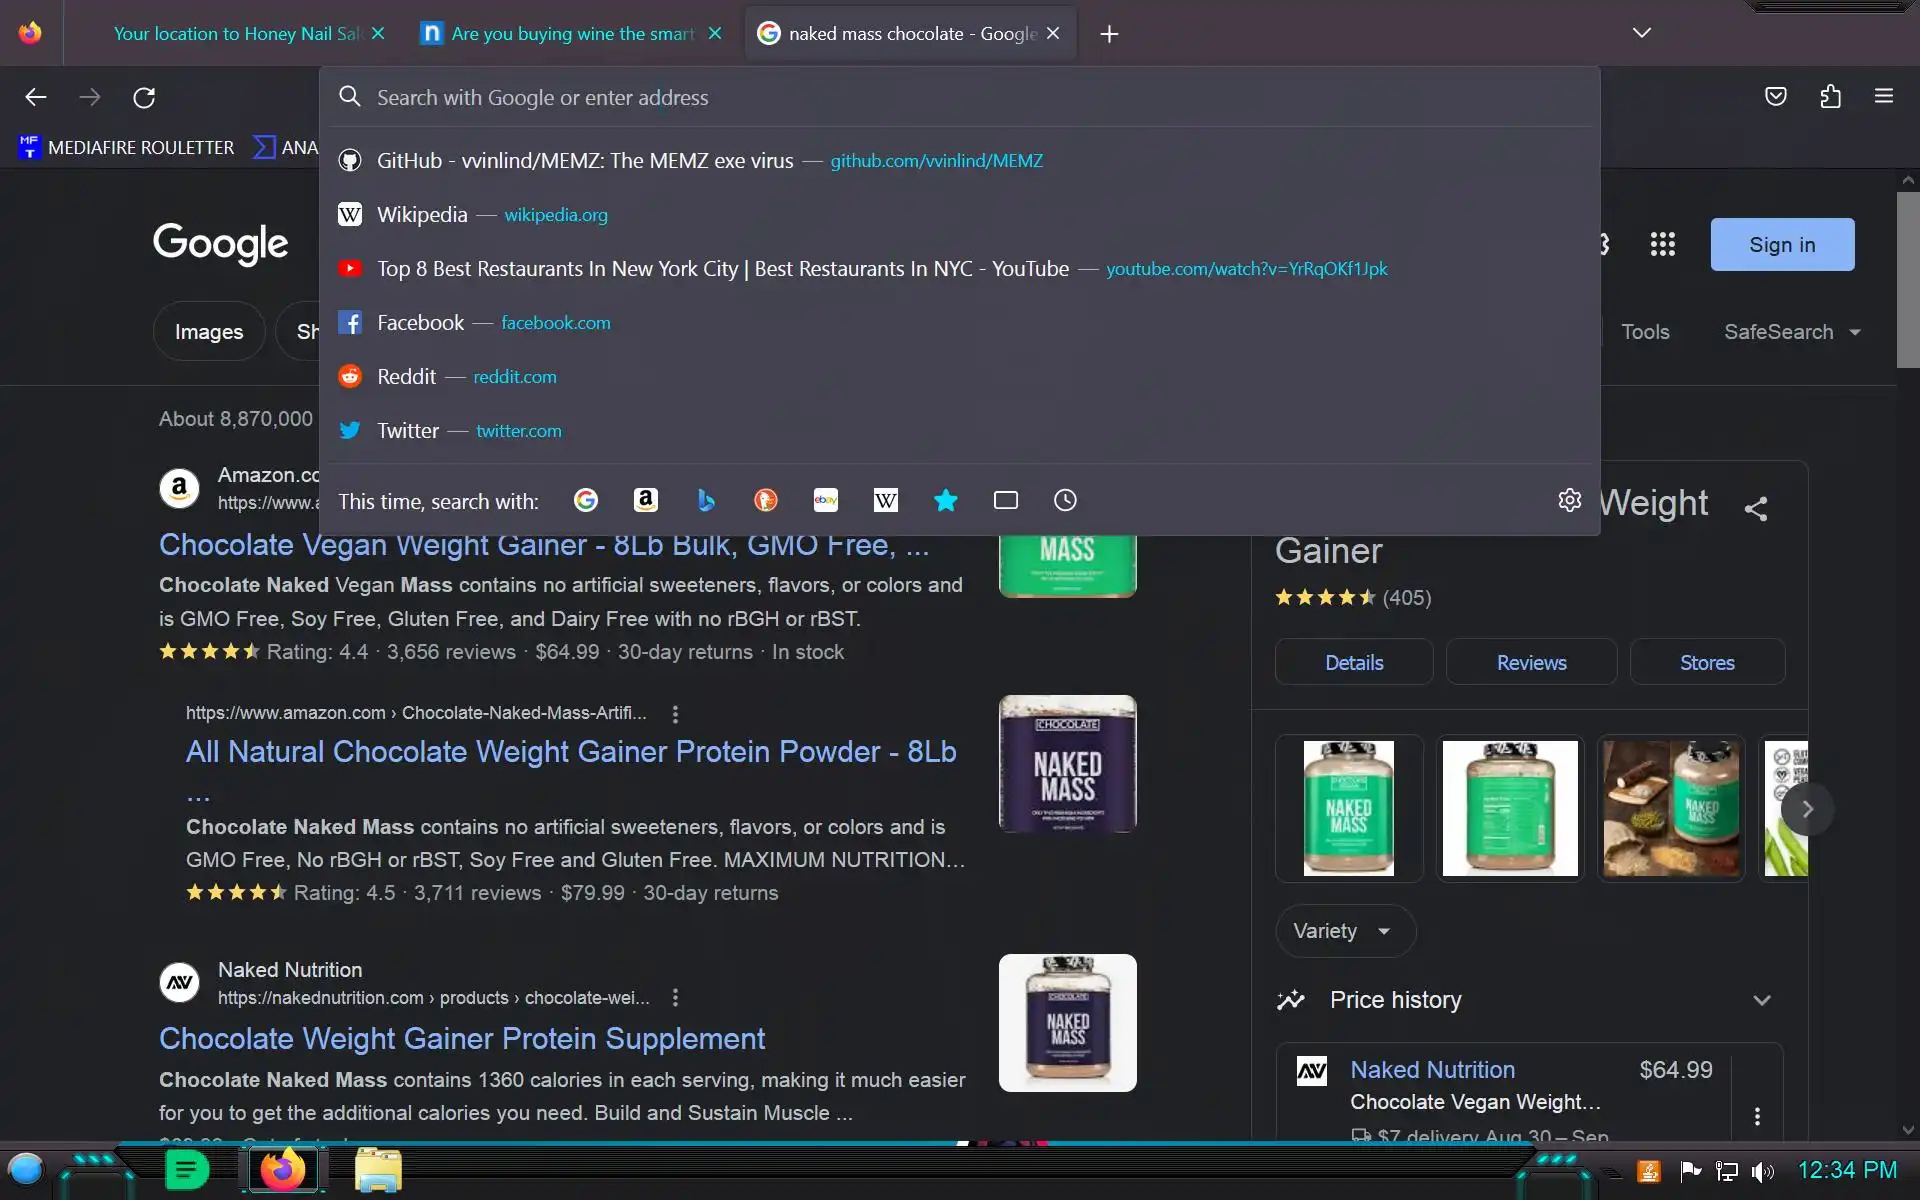The width and height of the screenshot is (1920, 1200).
Task: Click the Sign in button
Action: pyautogui.click(x=1782, y=245)
